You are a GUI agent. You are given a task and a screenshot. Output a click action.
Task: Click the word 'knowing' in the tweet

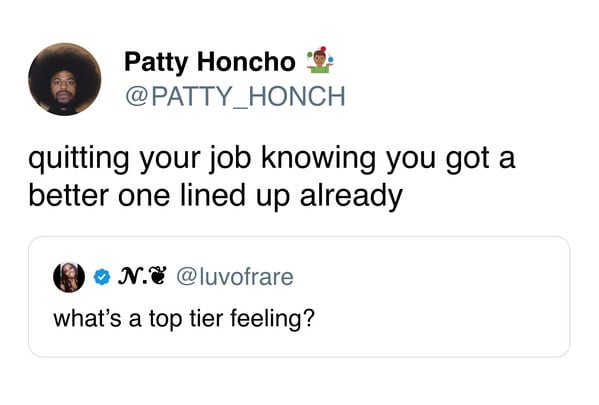pos(318,160)
